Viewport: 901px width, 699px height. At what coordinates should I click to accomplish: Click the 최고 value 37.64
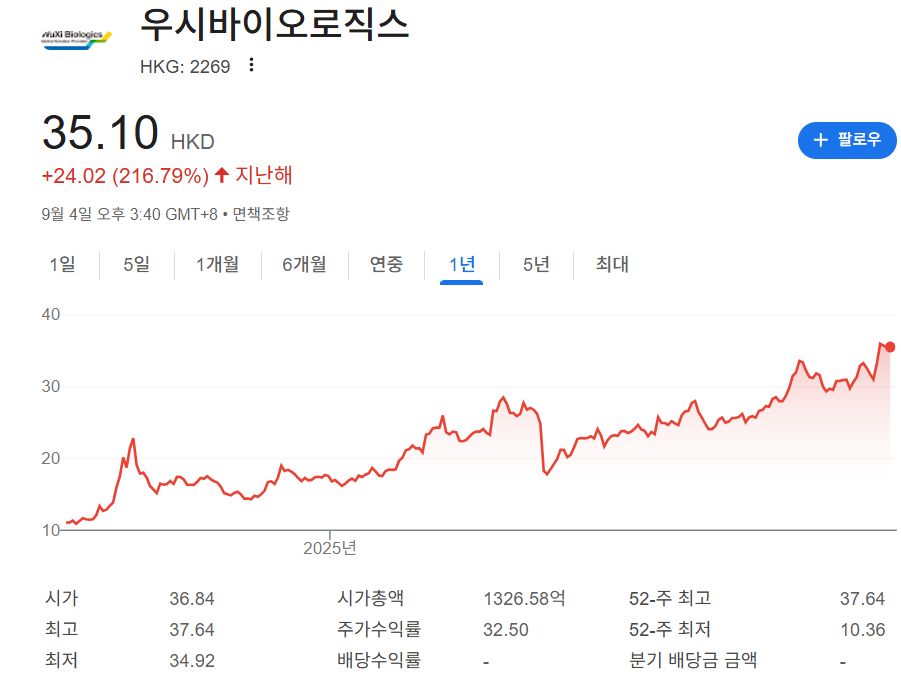(192, 630)
